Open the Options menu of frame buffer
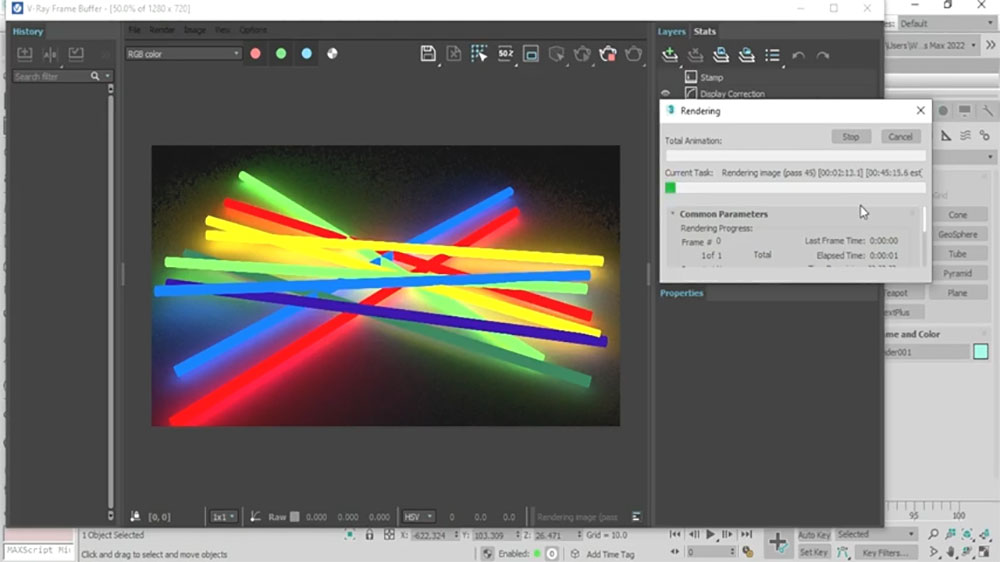The width and height of the screenshot is (1000, 562). coord(253,30)
